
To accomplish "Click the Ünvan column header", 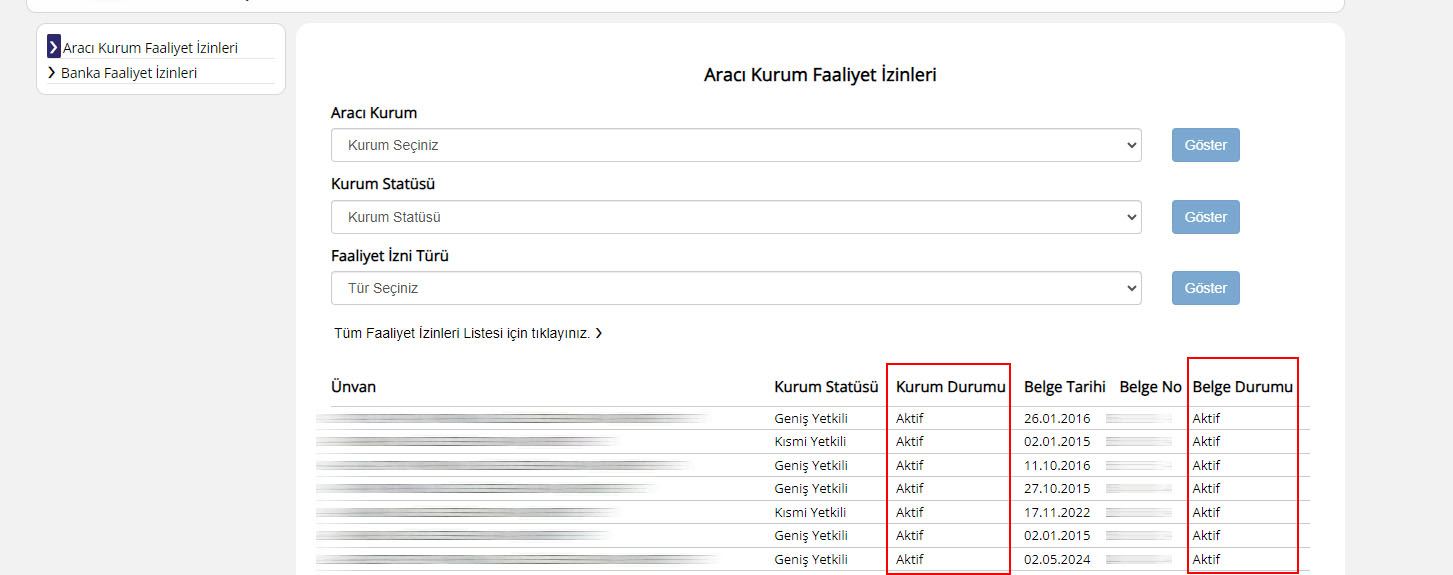I will pos(353,387).
